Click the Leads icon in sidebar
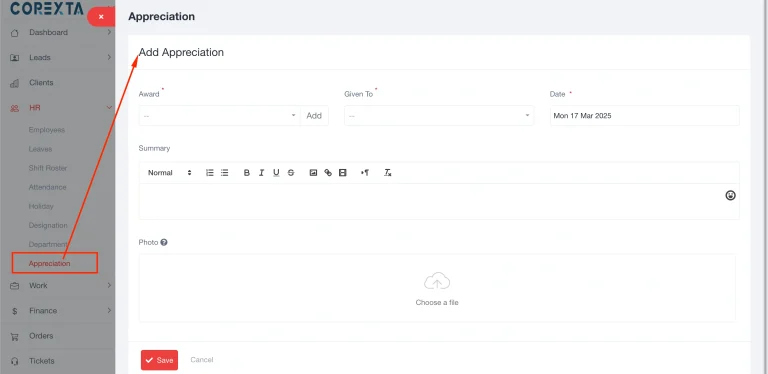 pos(15,58)
